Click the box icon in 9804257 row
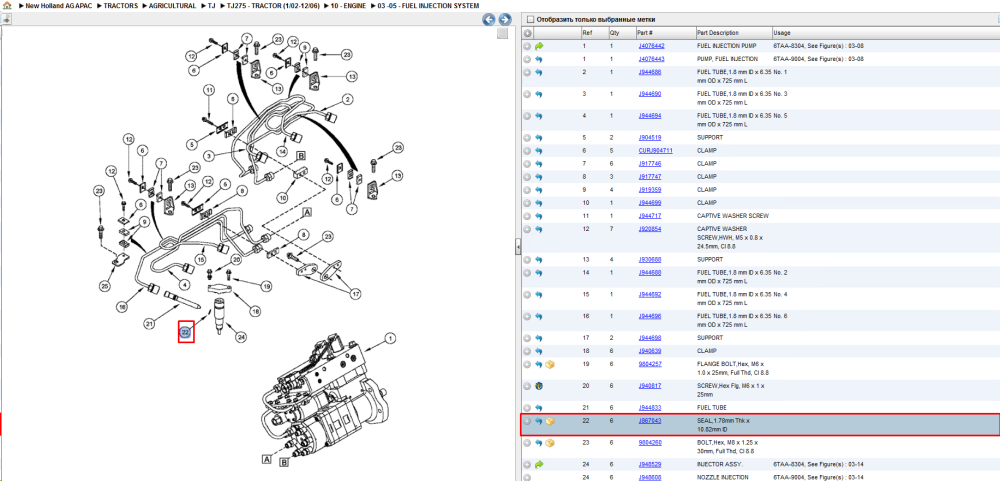Viewport: 1000px width, 481px height. coord(550,364)
